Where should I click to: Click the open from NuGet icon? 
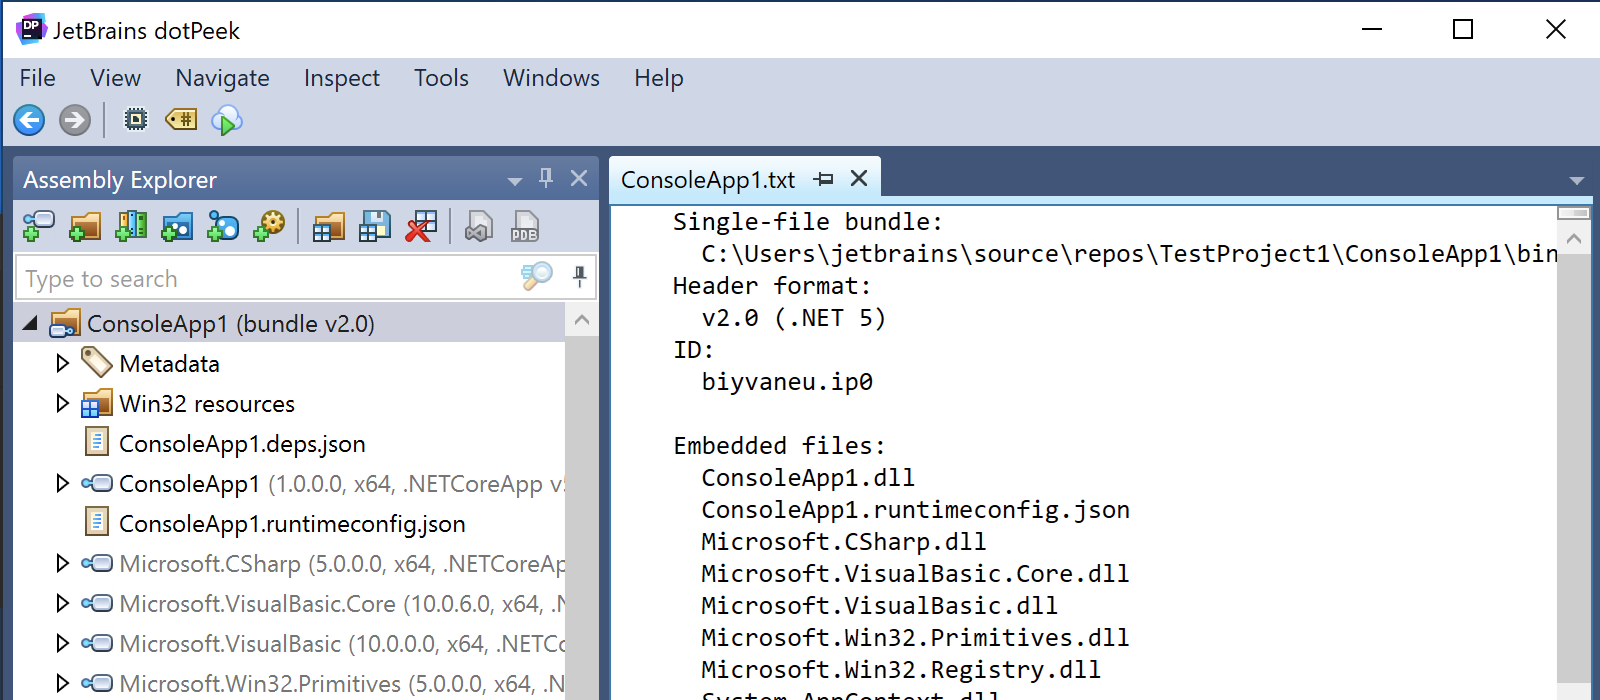click(223, 227)
